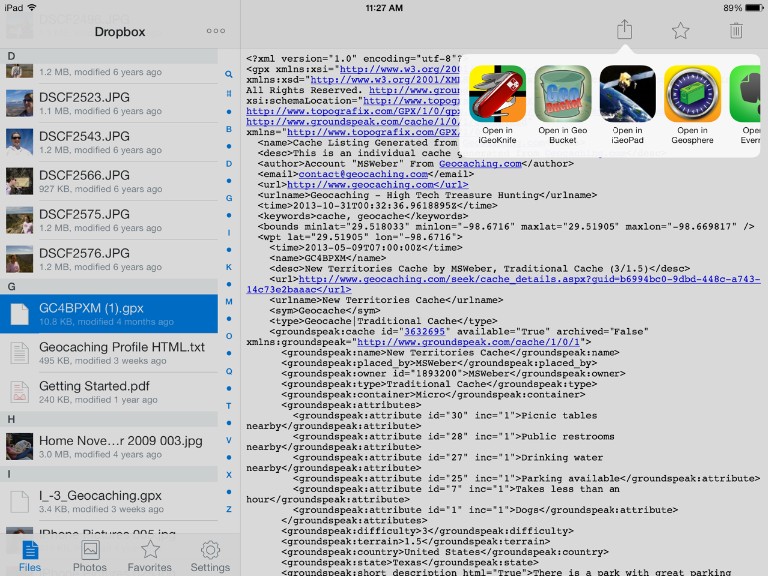The width and height of the screenshot is (768, 576).
Task: Open in iGeoKnife app icon
Action: pyautogui.click(x=497, y=94)
